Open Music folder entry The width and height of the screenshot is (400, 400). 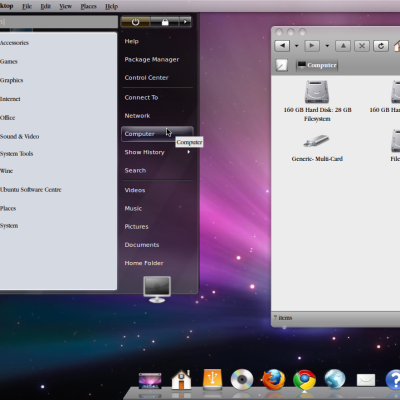133,208
